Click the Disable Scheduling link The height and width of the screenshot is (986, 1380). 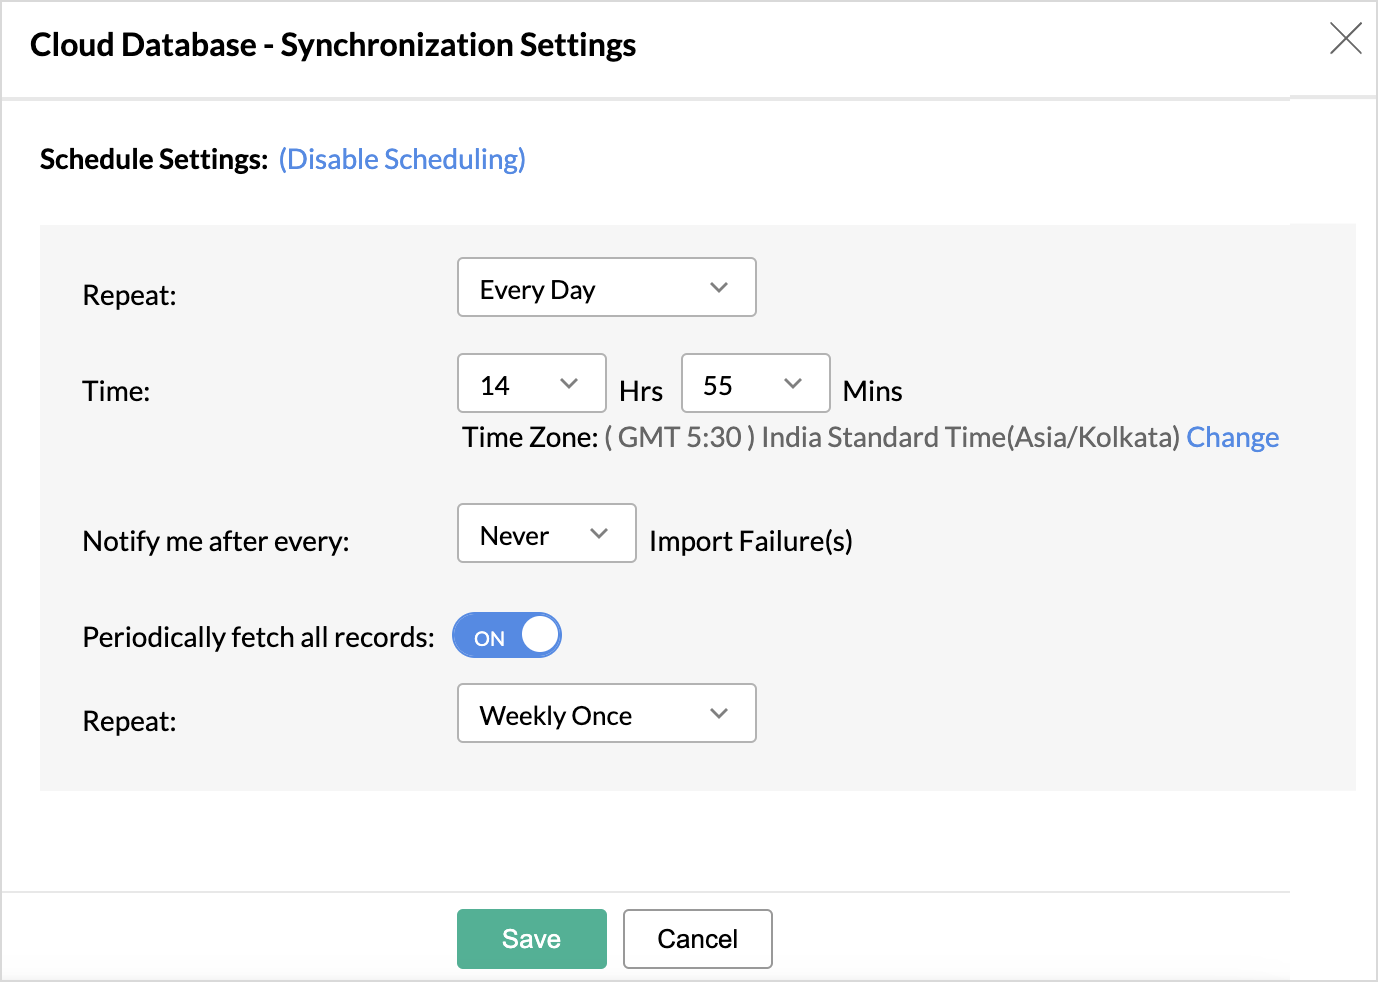point(402,159)
